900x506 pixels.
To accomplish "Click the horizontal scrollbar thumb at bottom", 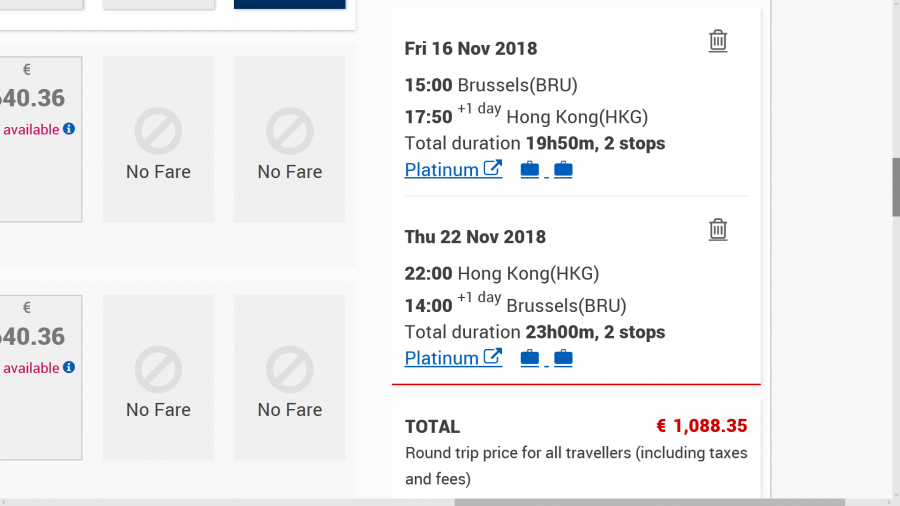I will coord(650,502).
